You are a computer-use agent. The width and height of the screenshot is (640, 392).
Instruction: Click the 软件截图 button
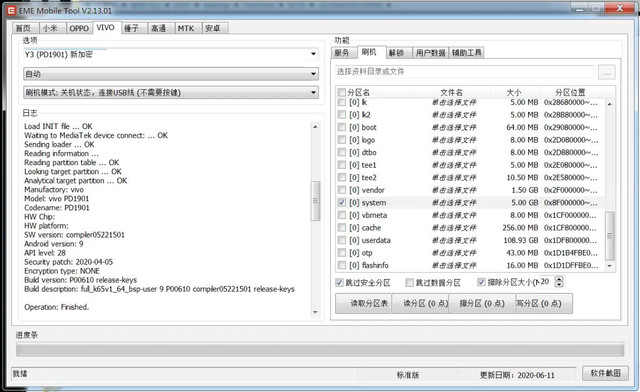pos(605,373)
